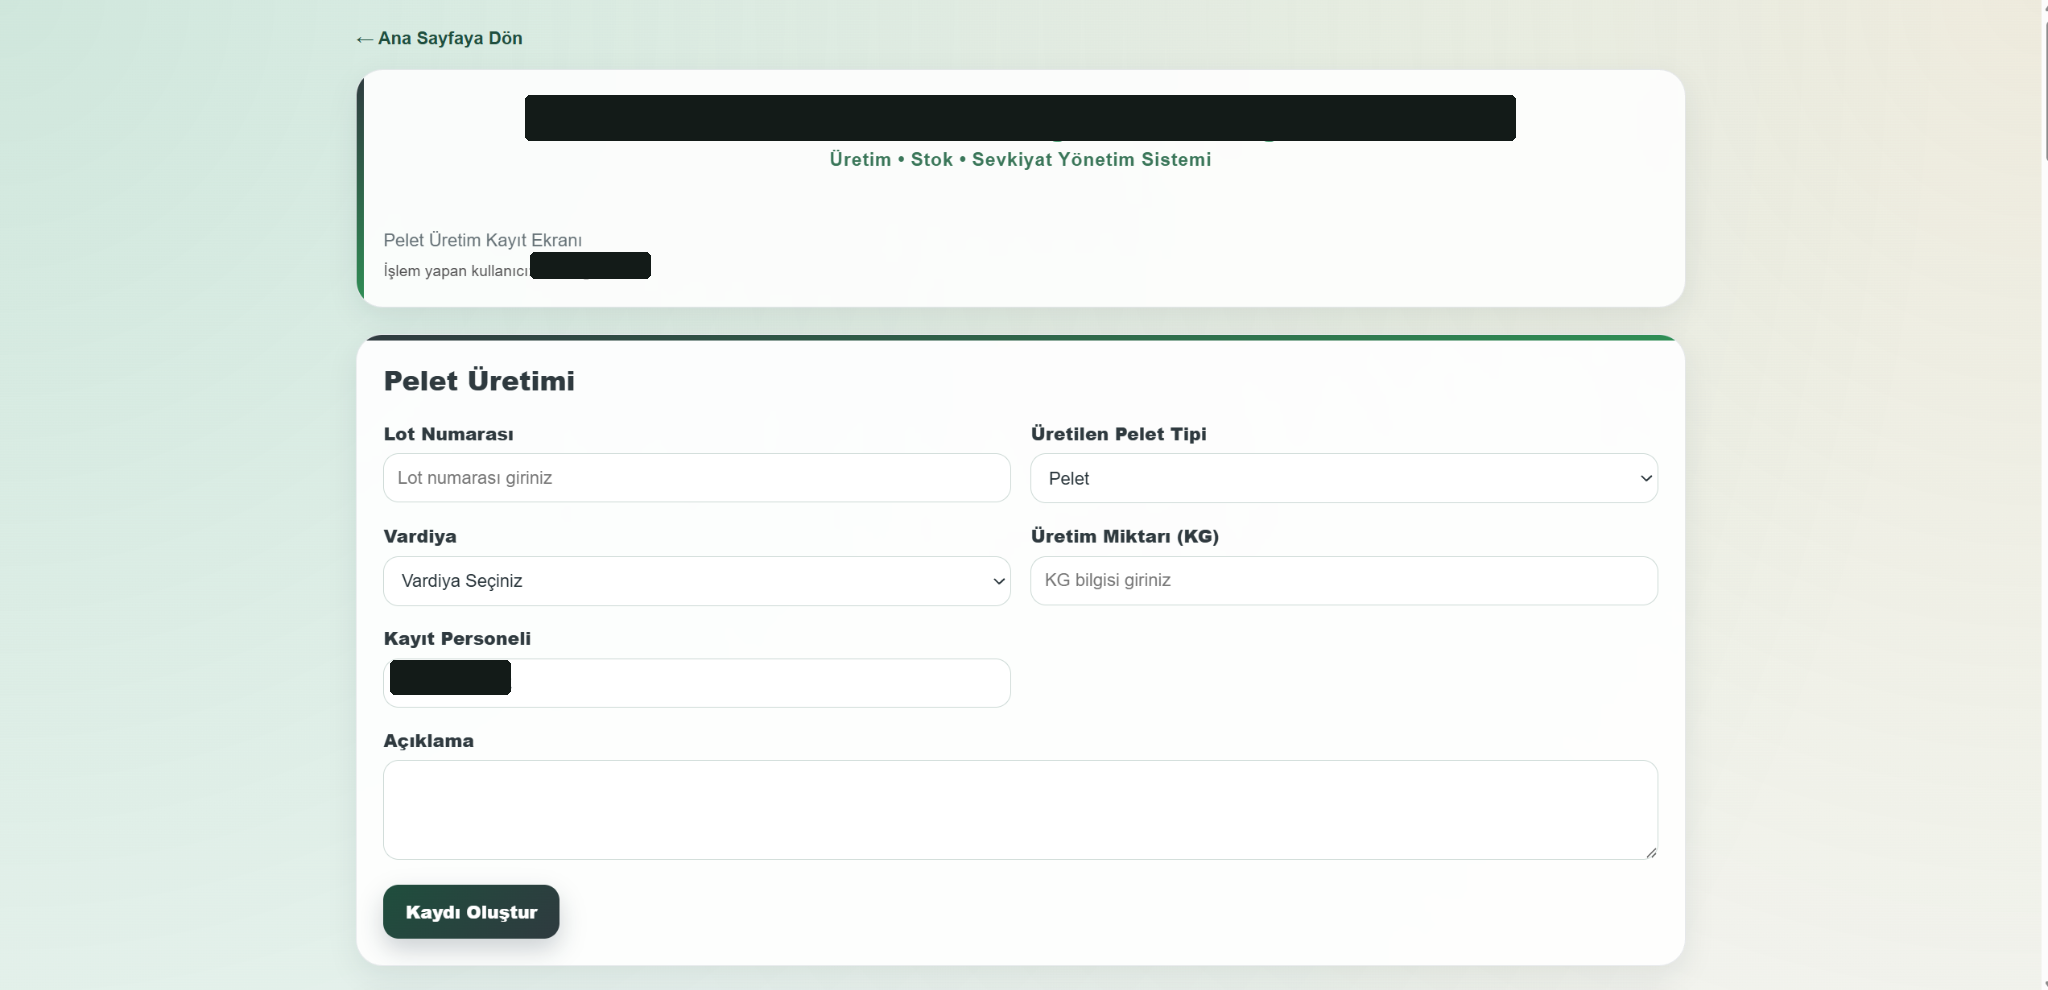The image size is (2048, 990).
Task: Click Üretim • Stok • Sevkiyat Yönetim Sistemi subtitle
Action: 1020,160
